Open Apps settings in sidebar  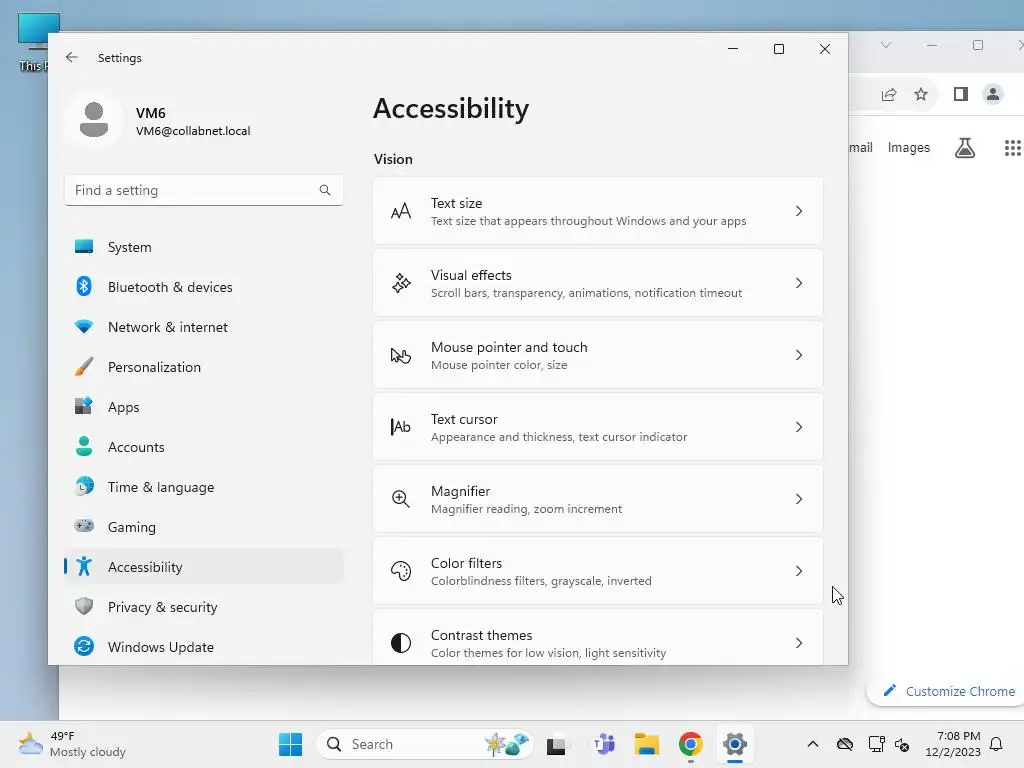click(x=204, y=407)
